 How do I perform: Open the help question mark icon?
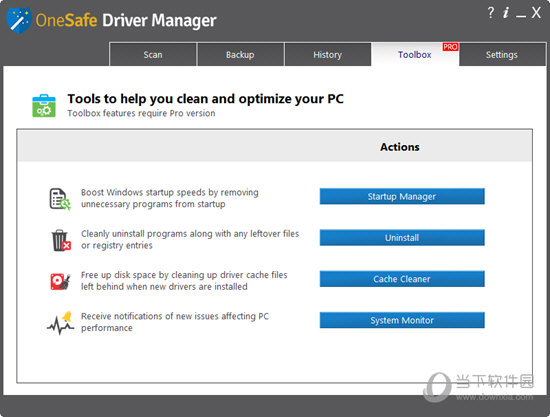pos(491,13)
